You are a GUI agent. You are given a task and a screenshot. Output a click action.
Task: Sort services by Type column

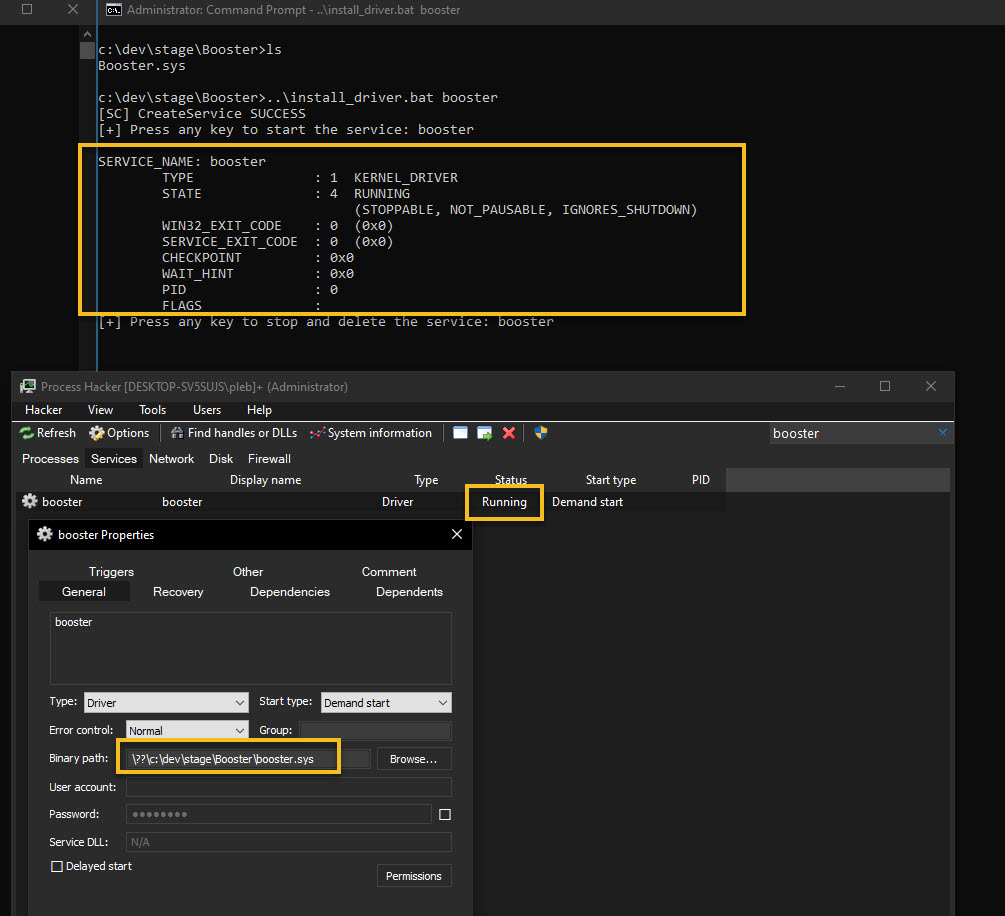coord(426,480)
